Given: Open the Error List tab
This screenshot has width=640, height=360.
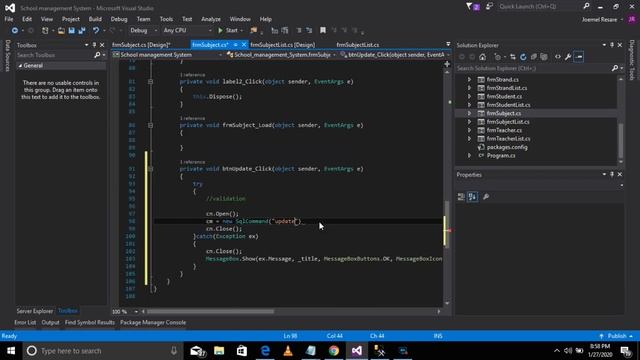Looking at the screenshot, I should [x=25, y=322].
